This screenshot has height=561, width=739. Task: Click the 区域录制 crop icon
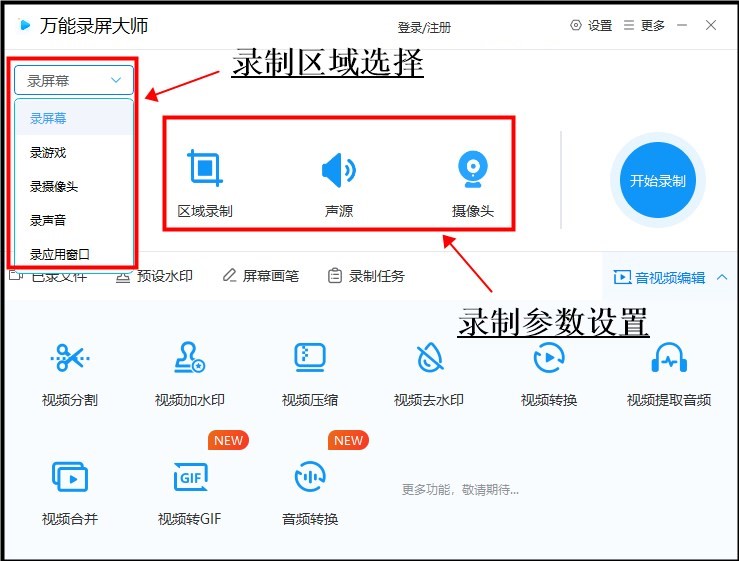pyautogui.click(x=205, y=167)
